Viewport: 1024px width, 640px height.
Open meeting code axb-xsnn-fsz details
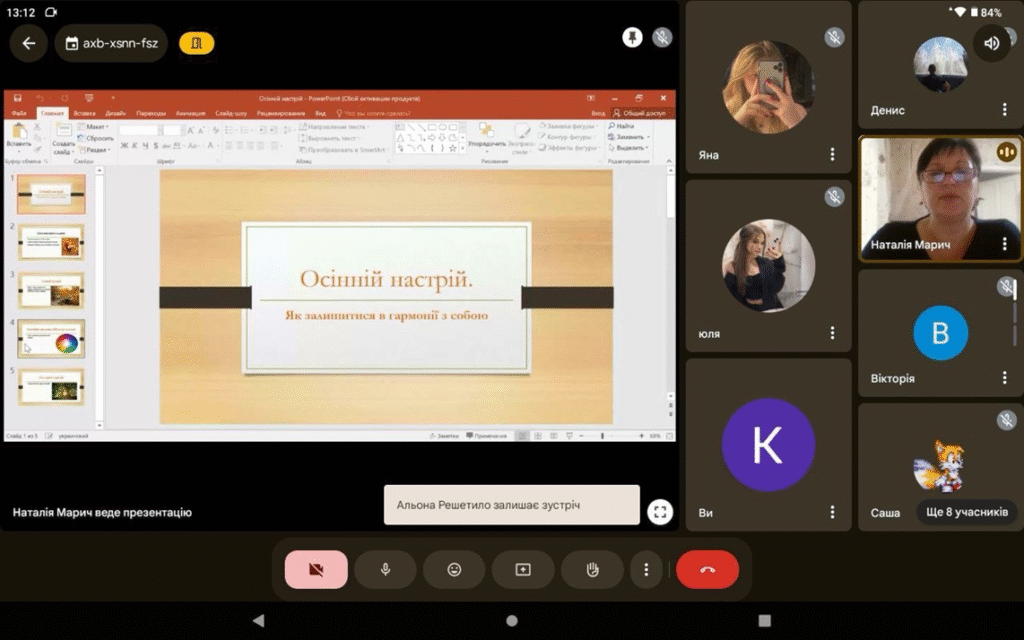point(111,43)
